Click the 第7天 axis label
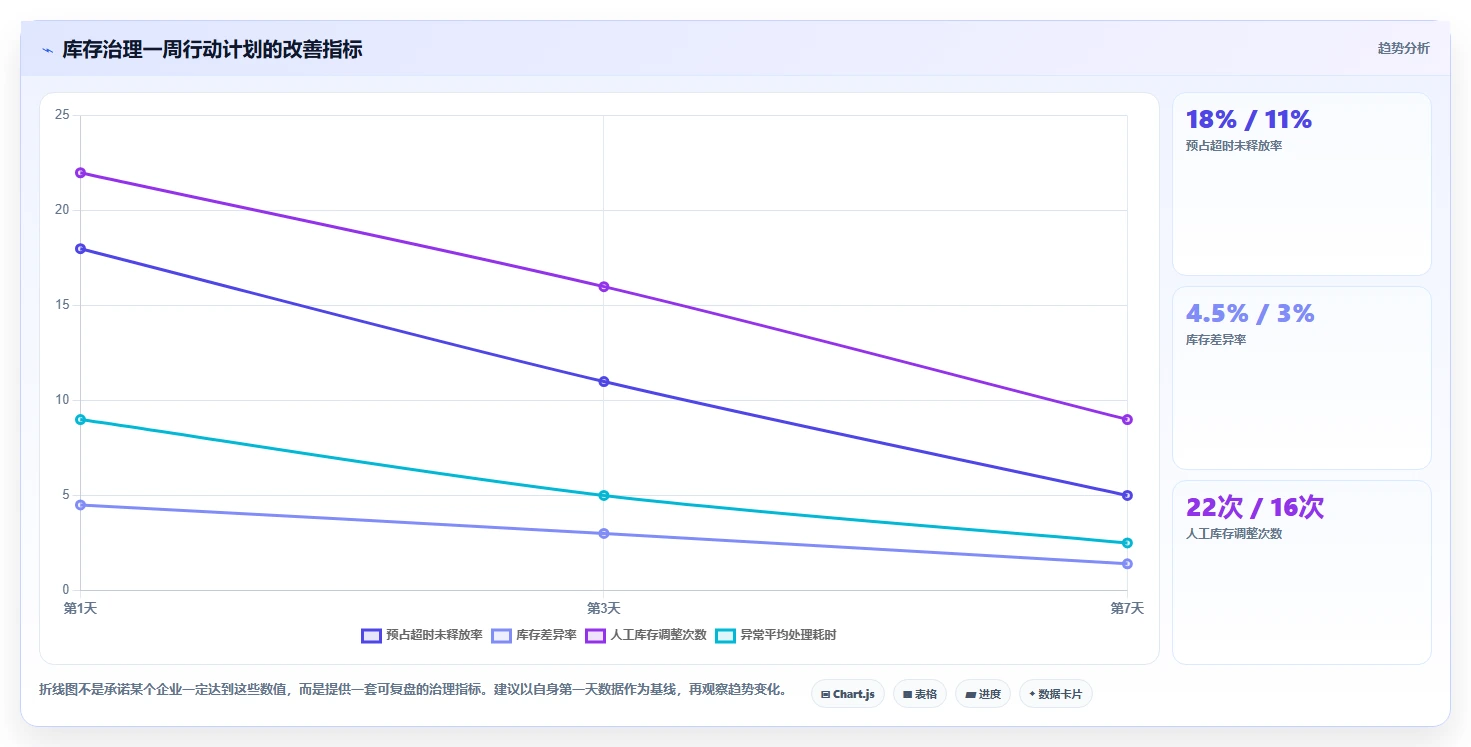 1127,608
